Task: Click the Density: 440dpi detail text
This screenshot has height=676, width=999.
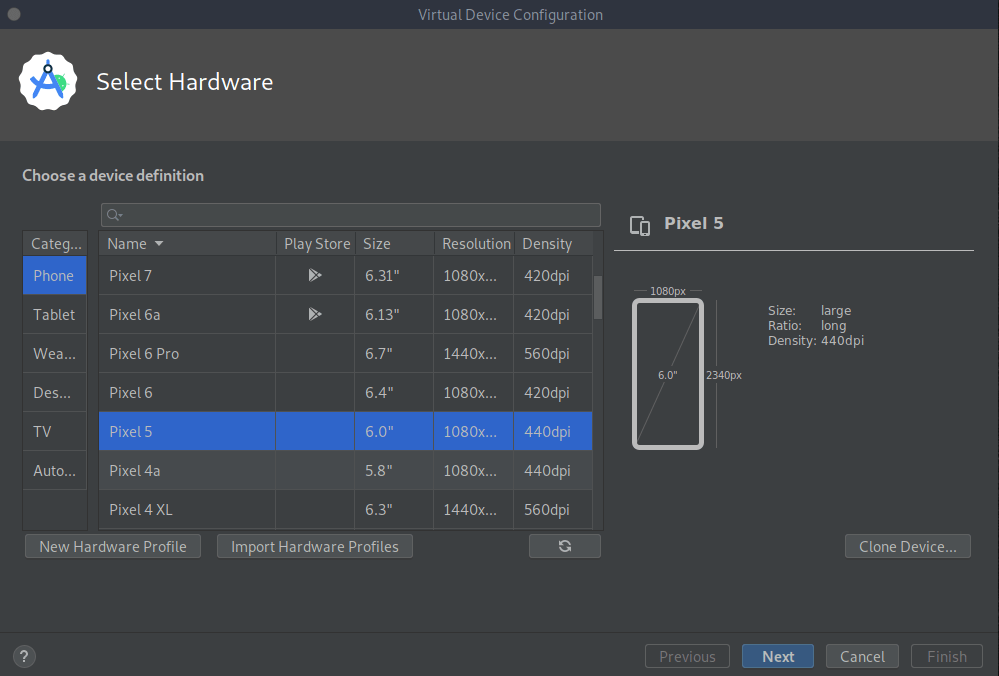Action: [816, 340]
